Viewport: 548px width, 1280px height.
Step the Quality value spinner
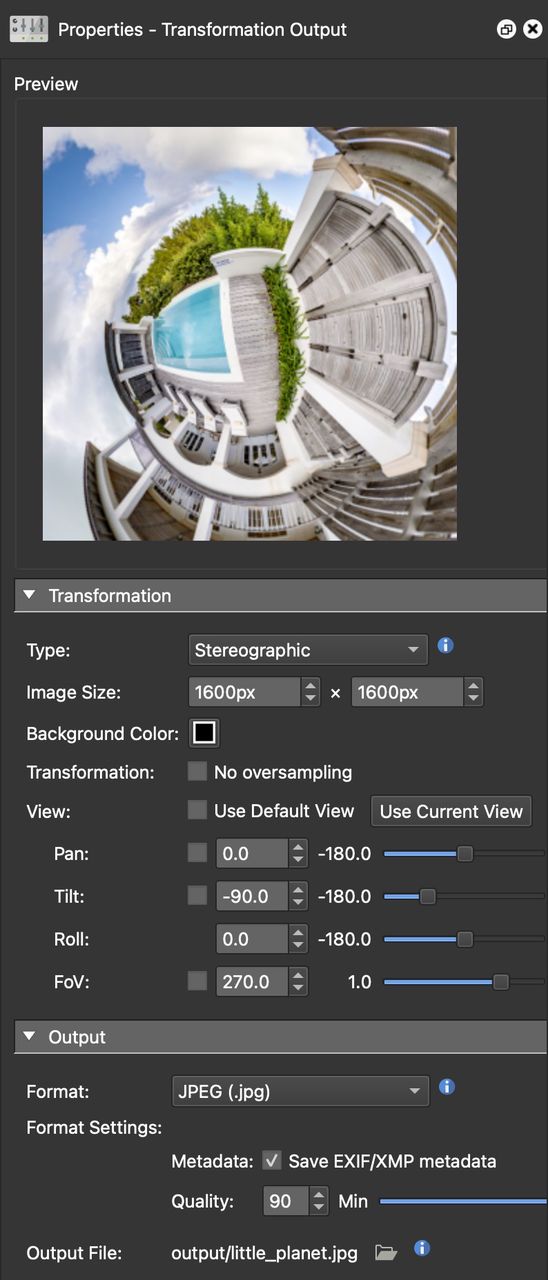pos(319,1201)
